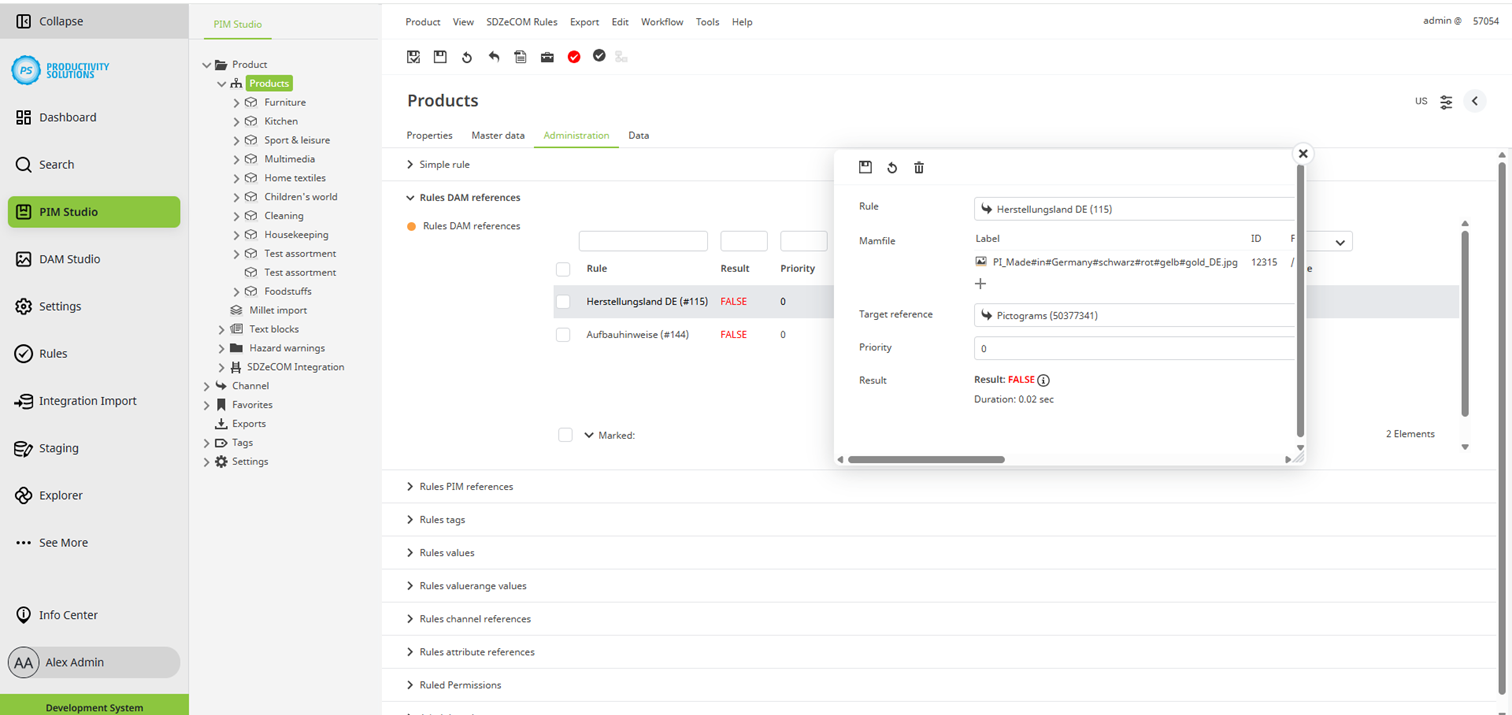Open the SDZeCOM Rules menu
Screen dimensions: 1512x715
pos(521,22)
